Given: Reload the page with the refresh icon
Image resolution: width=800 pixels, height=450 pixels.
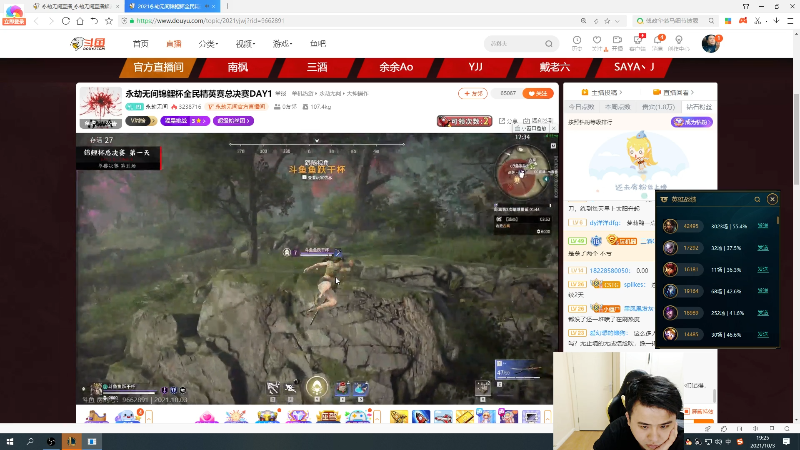Looking at the screenshot, I should tap(66, 21).
